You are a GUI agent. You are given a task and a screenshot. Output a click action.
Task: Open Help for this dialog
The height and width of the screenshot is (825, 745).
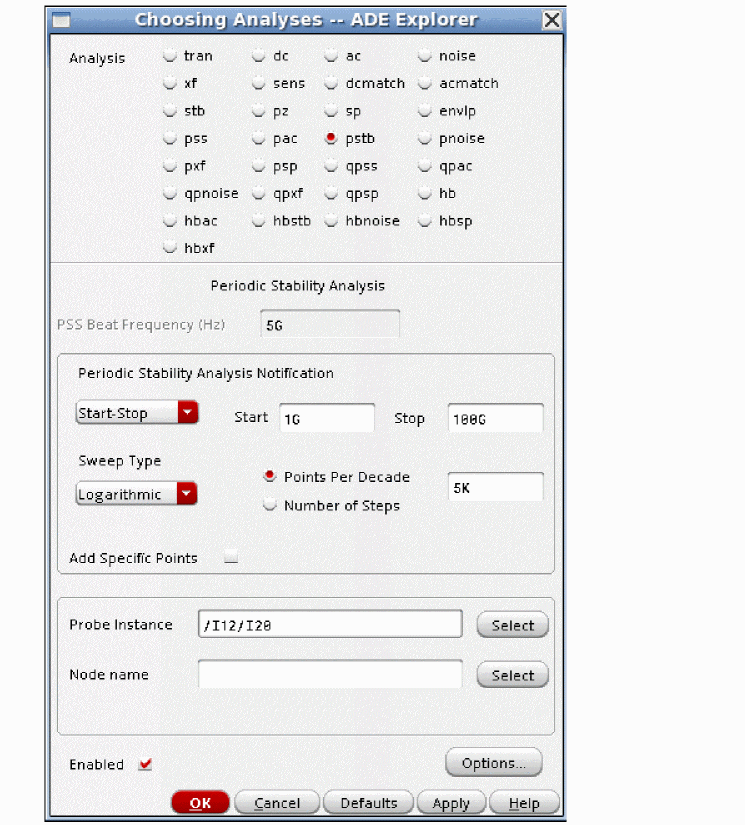coord(524,802)
